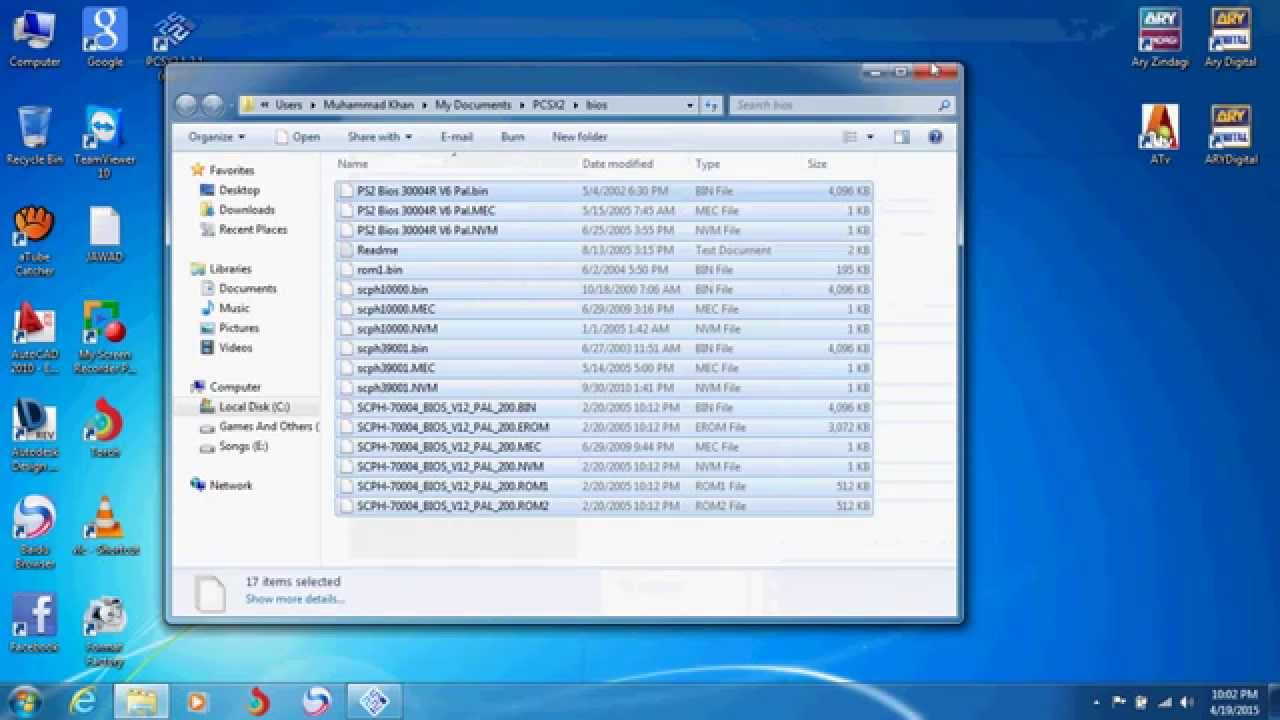Open the TeamViewer 10 desktop shortcut
This screenshot has height=720, width=1280.
pos(104,142)
